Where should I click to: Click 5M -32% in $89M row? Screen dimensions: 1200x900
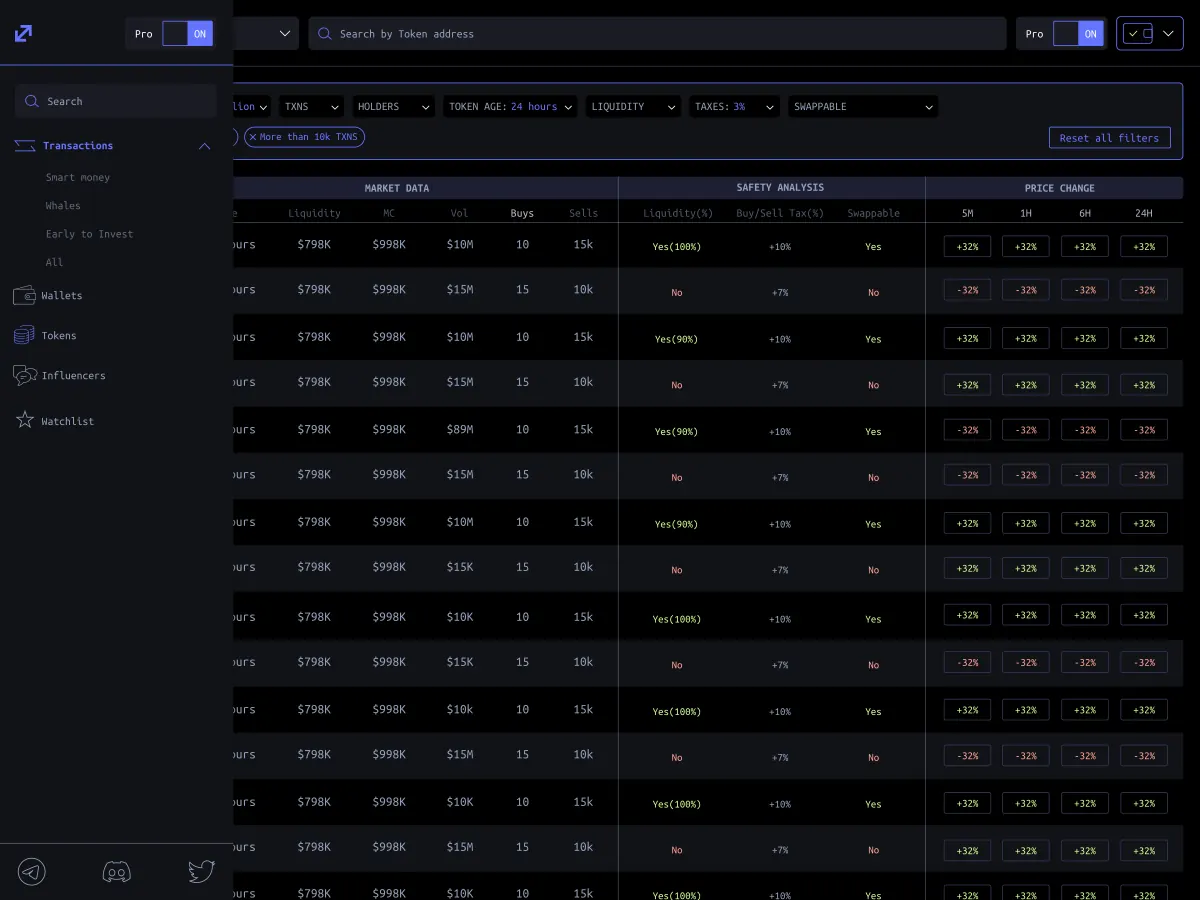(x=968, y=430)
